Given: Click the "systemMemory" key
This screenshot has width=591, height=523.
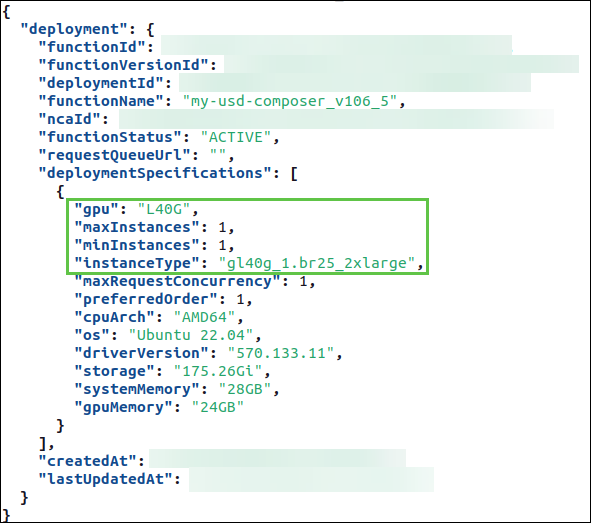Looking at the screenshot, I should tap(137, 389).
